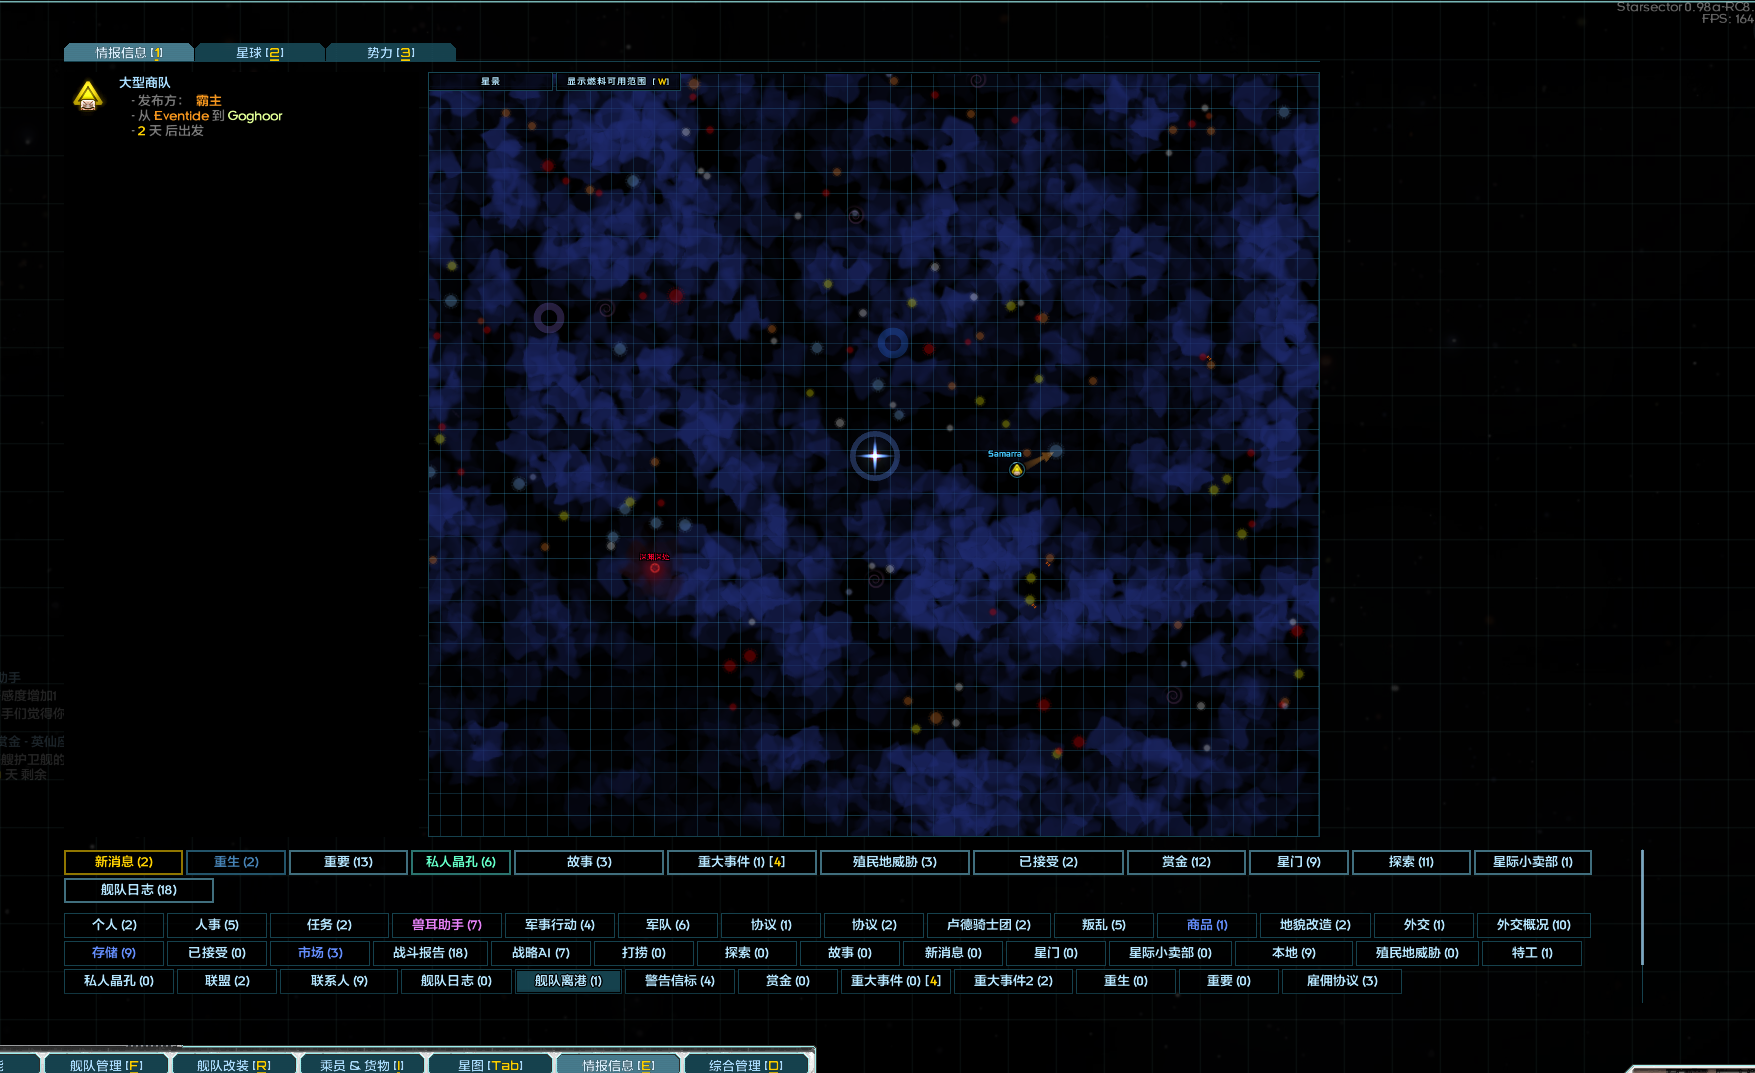Show 外交 (1) intel entries
The image size is (1755, 1073).
tap(1424, 925)
